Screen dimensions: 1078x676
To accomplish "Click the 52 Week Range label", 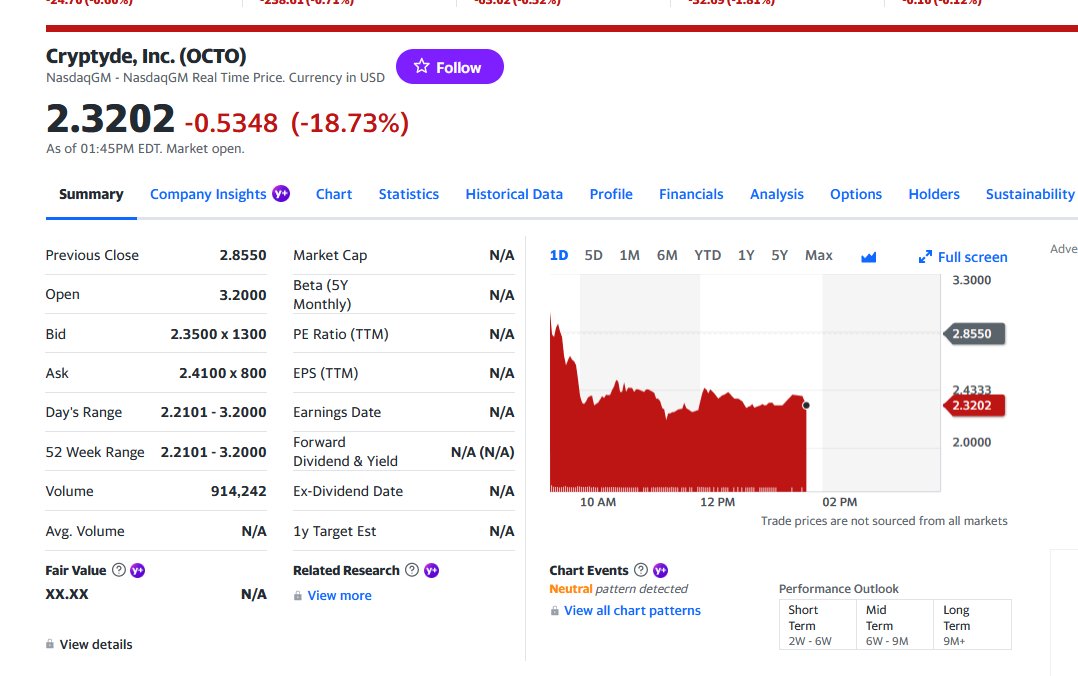I will pyautogui.click(x=95, y=453).
